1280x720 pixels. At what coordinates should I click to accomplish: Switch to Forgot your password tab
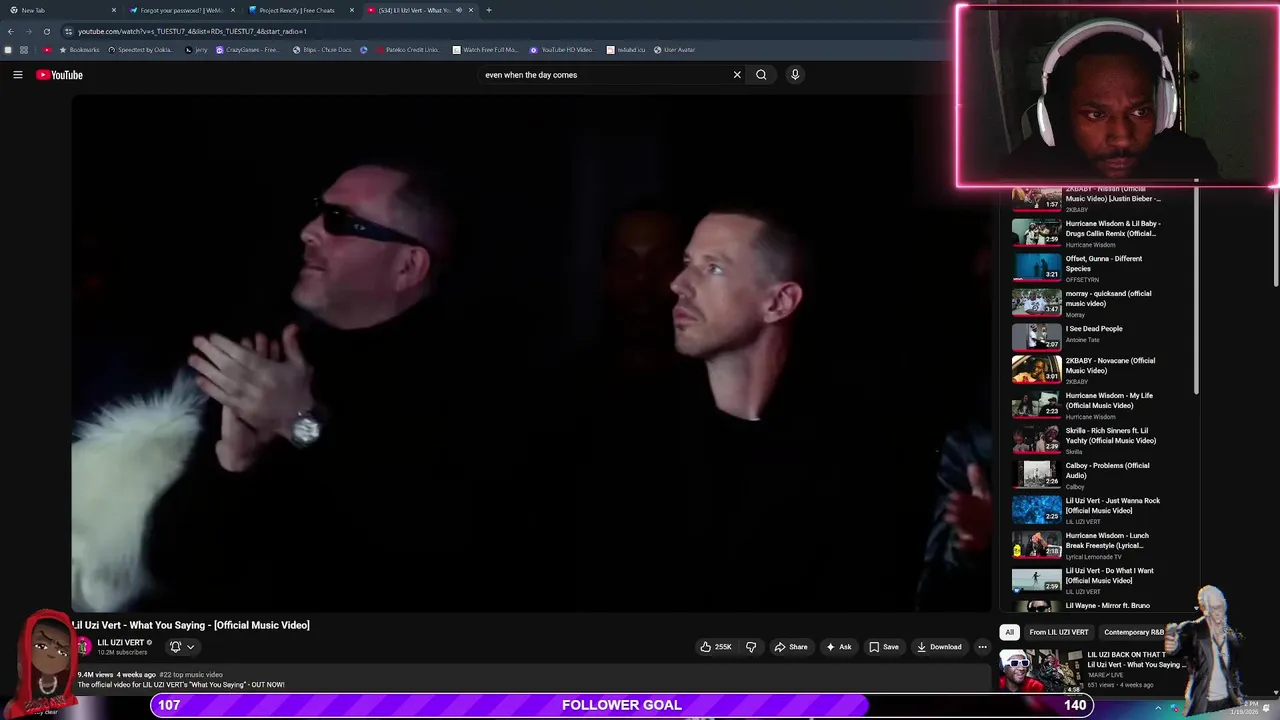(x=180, y=10)
